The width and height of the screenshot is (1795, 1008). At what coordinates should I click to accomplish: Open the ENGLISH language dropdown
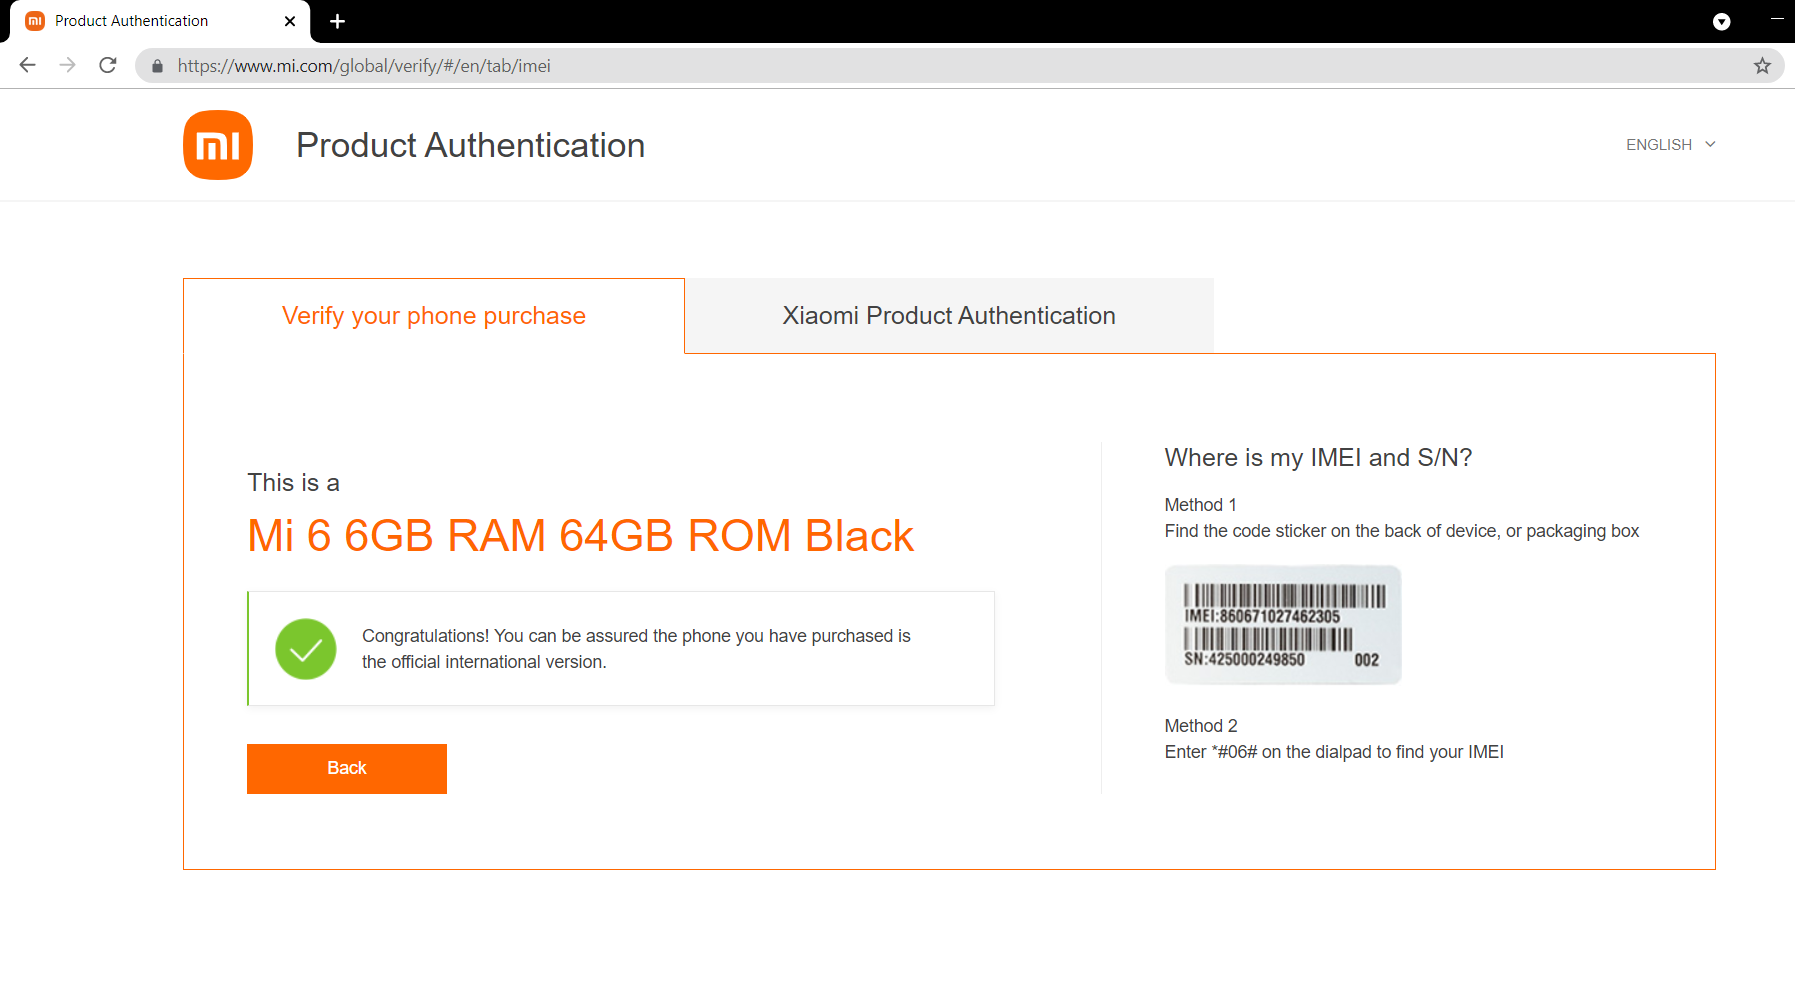1659,145
